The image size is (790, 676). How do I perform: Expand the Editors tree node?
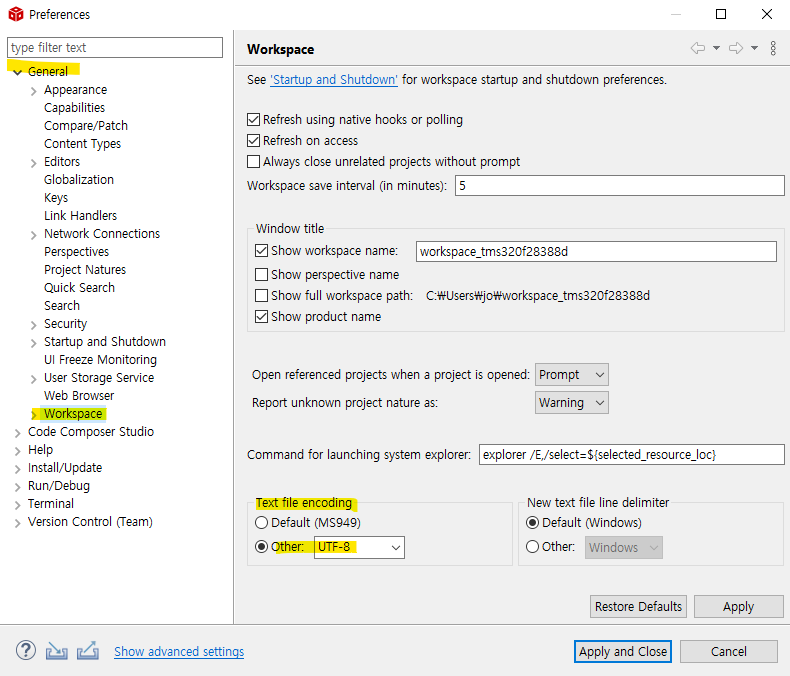pyautogui.click(x=34, y=163)
